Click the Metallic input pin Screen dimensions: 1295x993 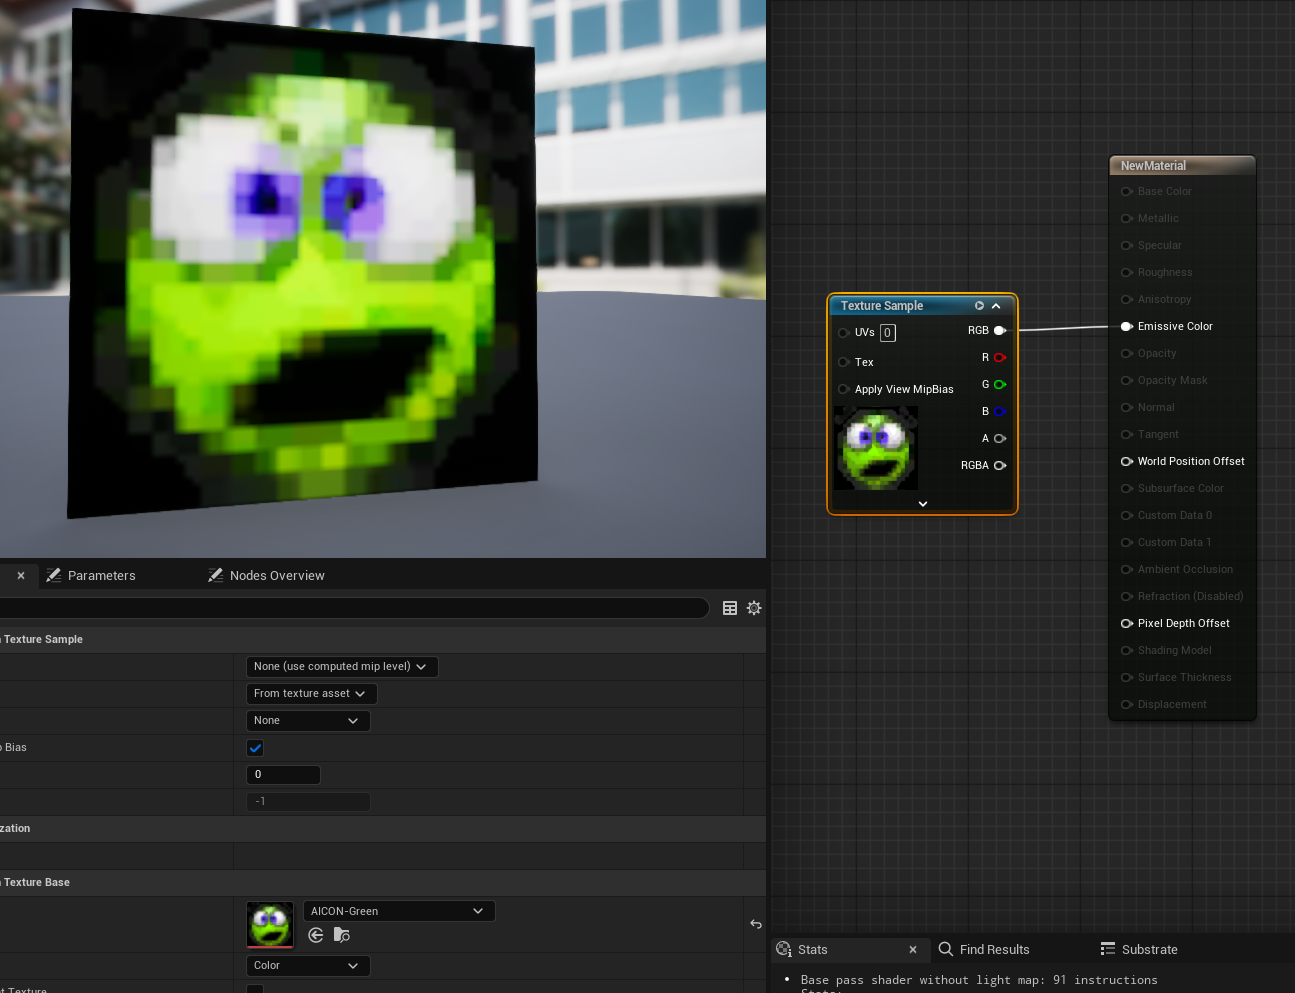pyautogui.click(x=1127, y=218)
